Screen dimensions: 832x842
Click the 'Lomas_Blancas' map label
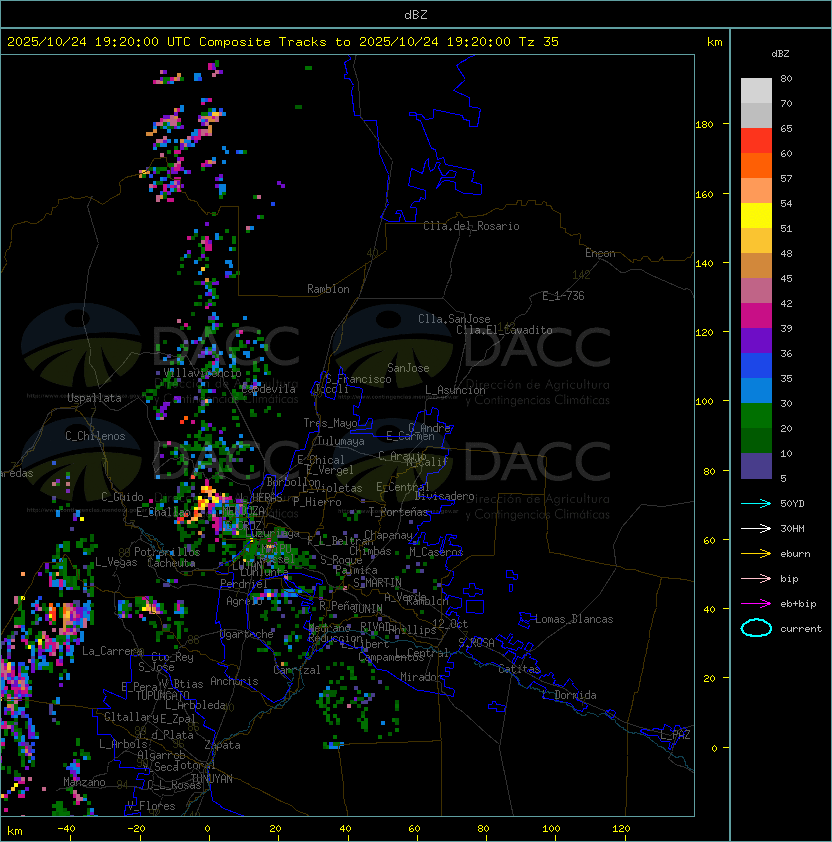tap(574, 619)
